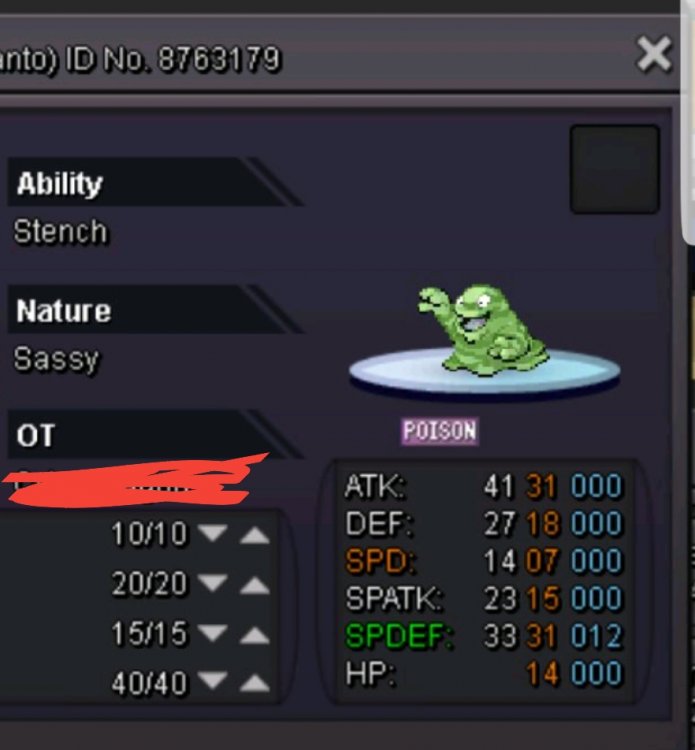Screen dimensions: 695x750
Task: Close the Pokemon summary window
Action: pyautogui.click(x=653, y=54)
